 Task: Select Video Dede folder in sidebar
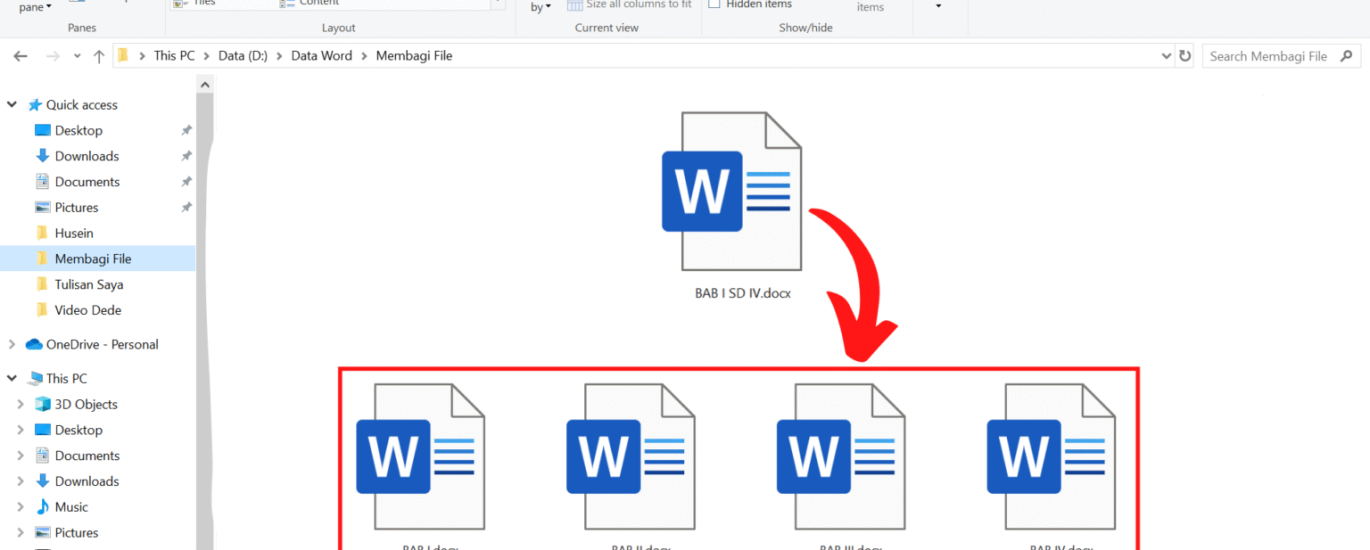pos(88,310)
